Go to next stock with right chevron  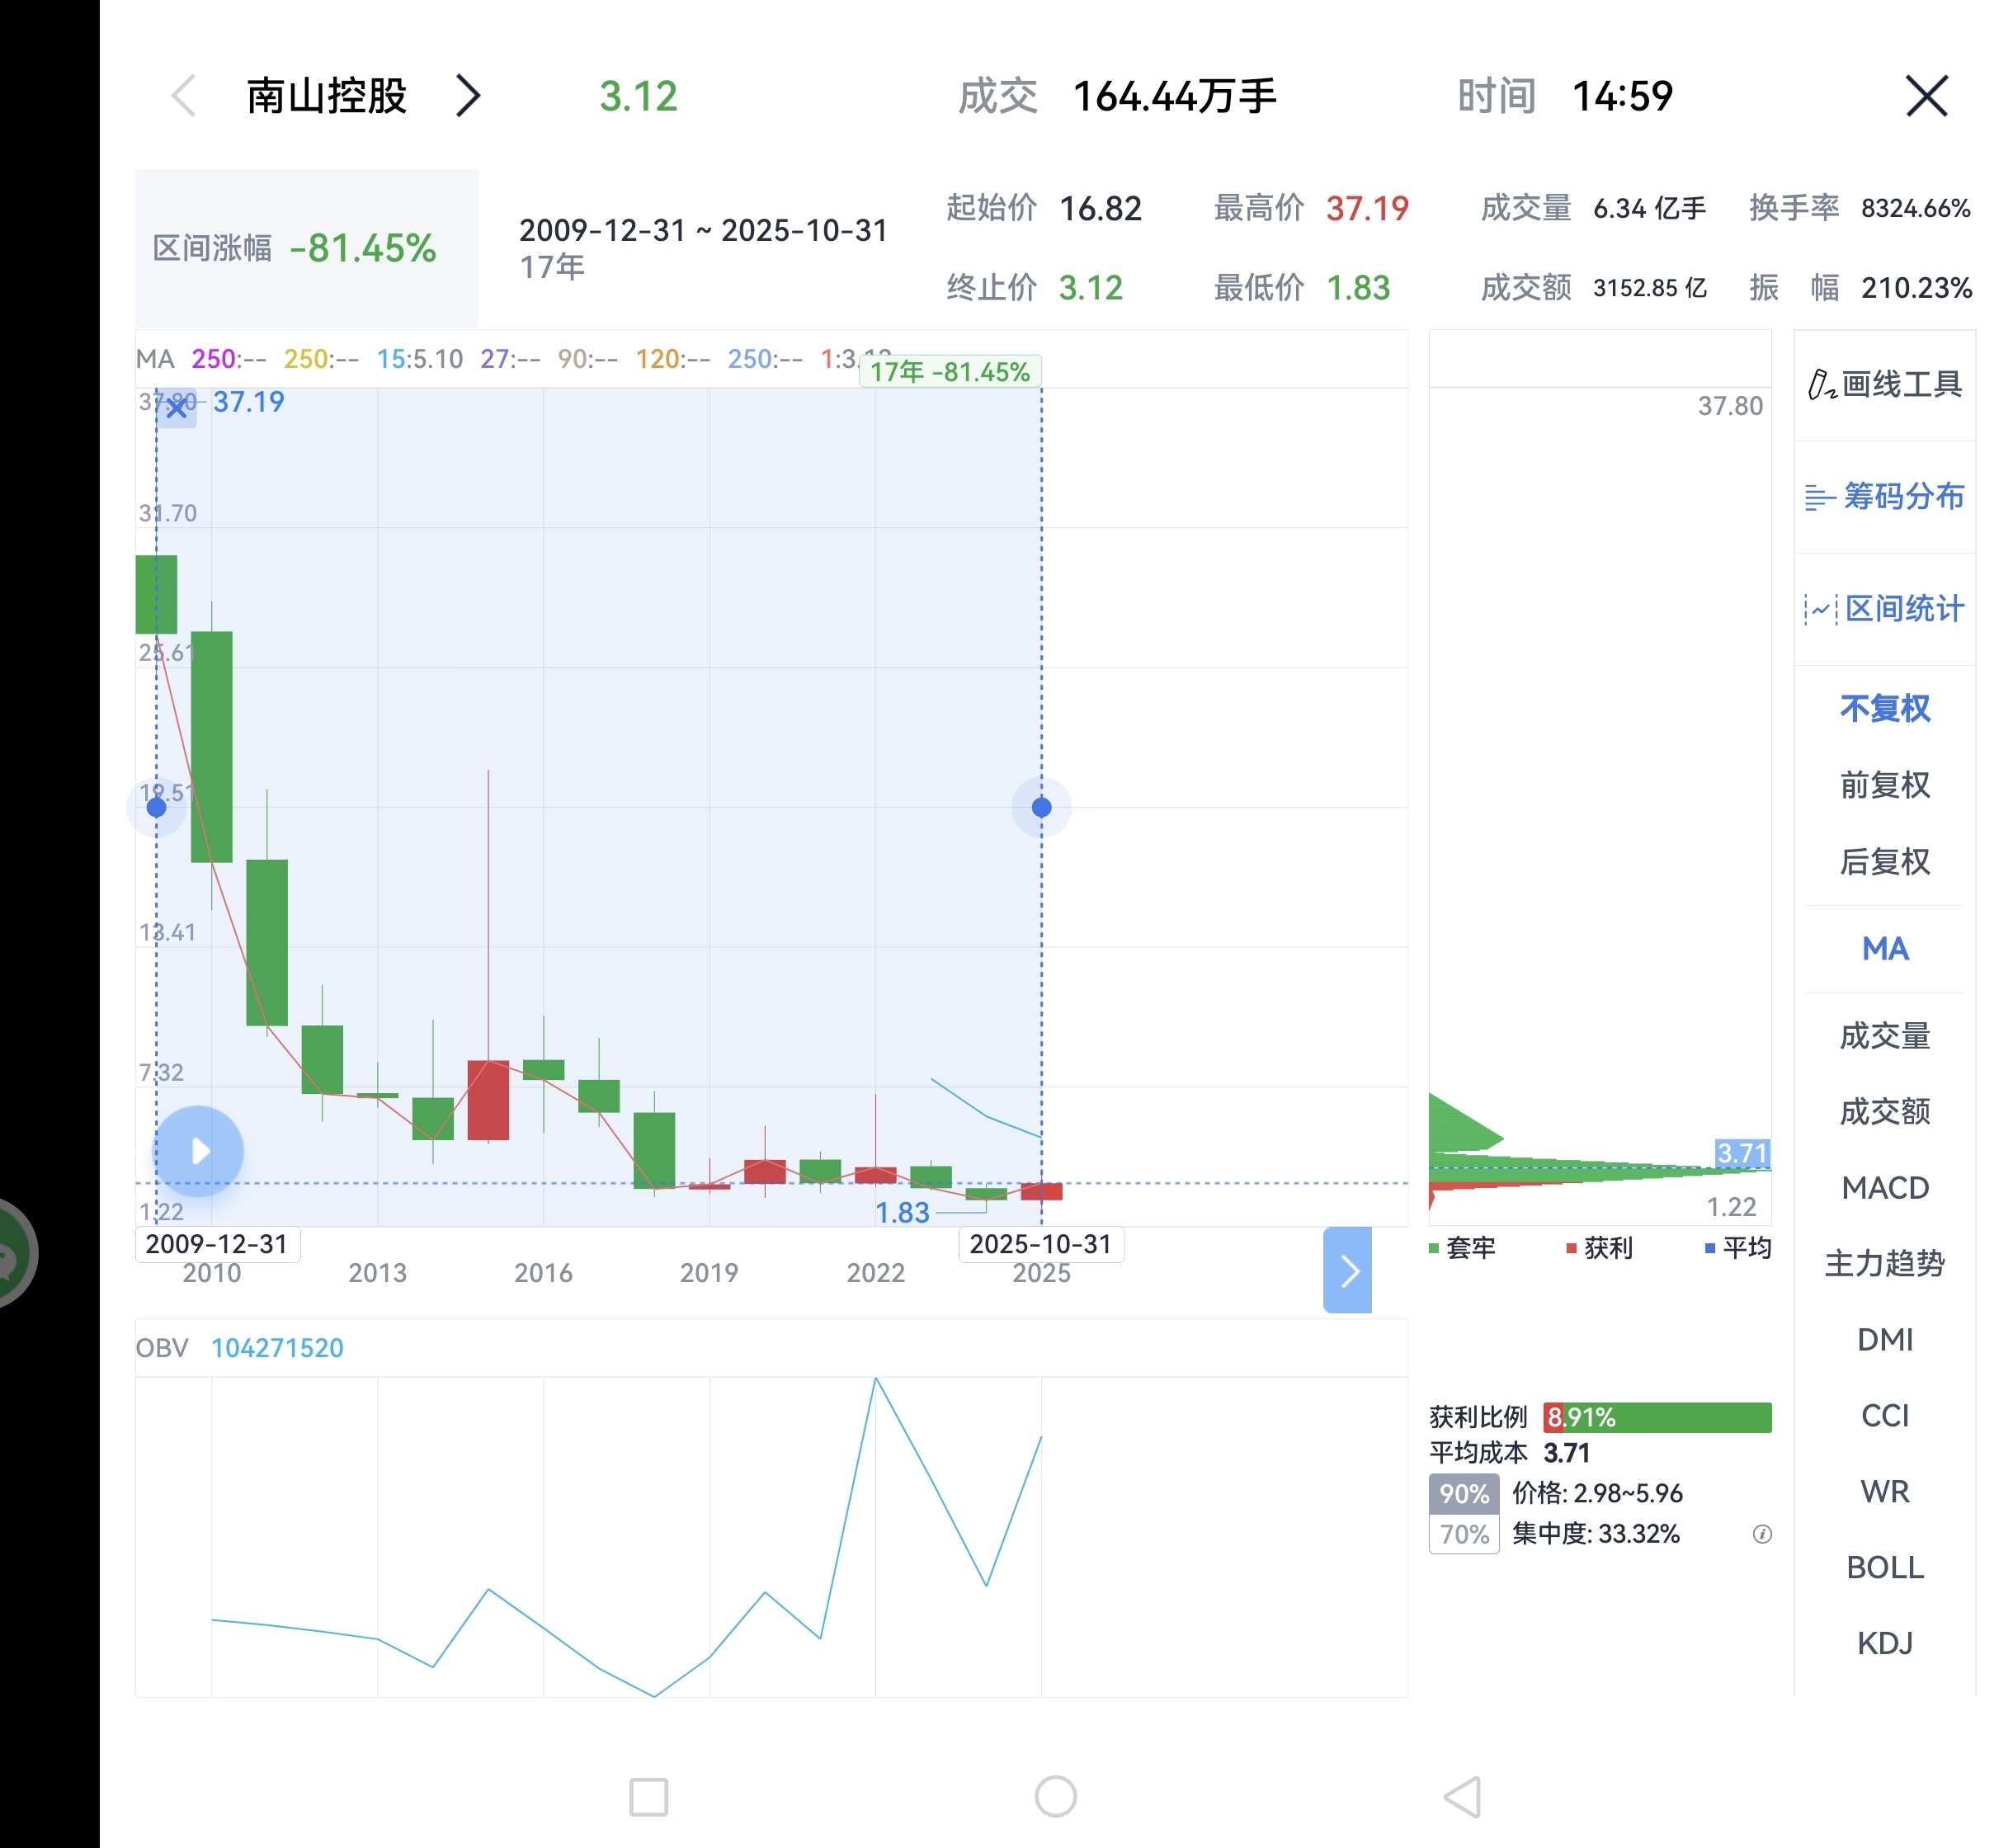click(x=468, y=96)
